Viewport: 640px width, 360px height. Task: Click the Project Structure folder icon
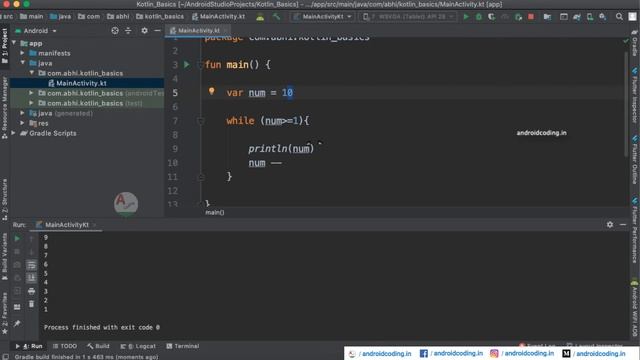coord(547,17)
